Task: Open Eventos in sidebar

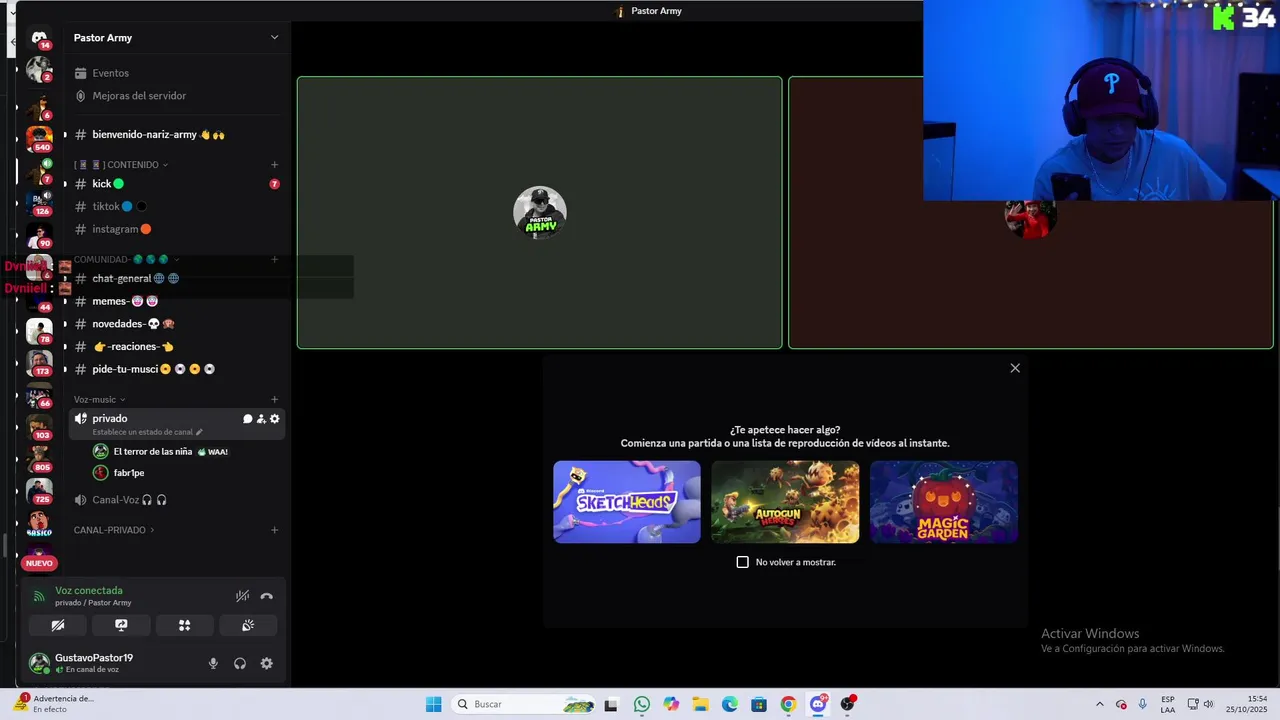Action: [177, 73]
